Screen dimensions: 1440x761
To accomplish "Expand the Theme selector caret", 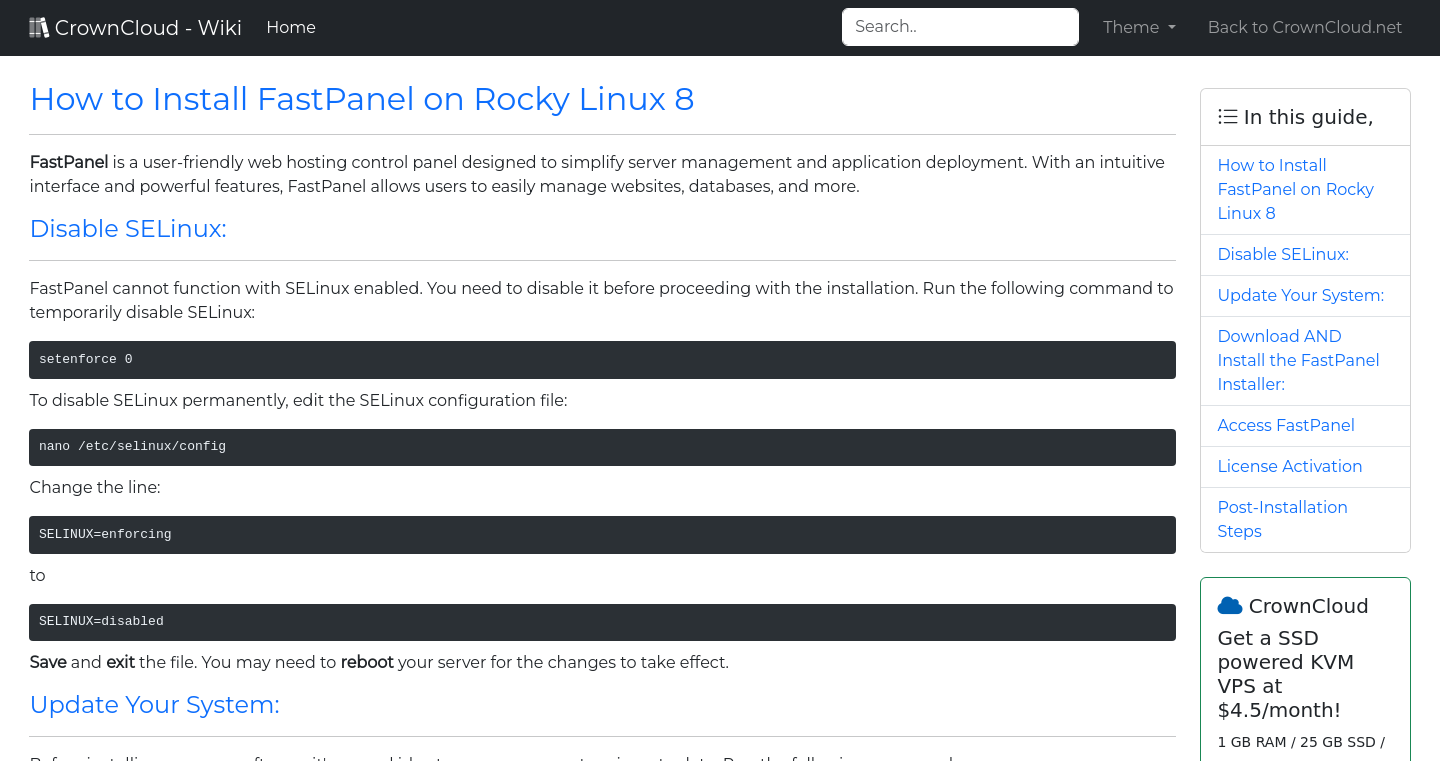I will coord(1171,28).
